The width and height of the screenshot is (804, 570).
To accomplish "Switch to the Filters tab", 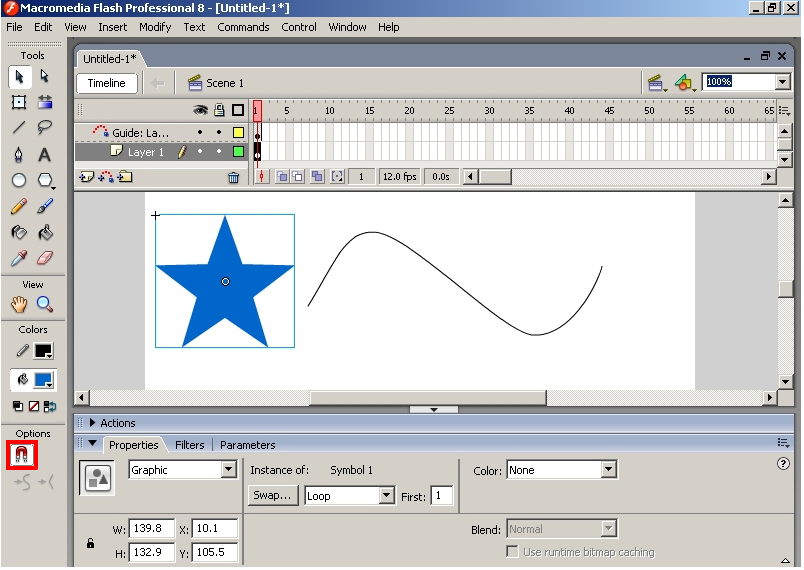I will point(190,445).
